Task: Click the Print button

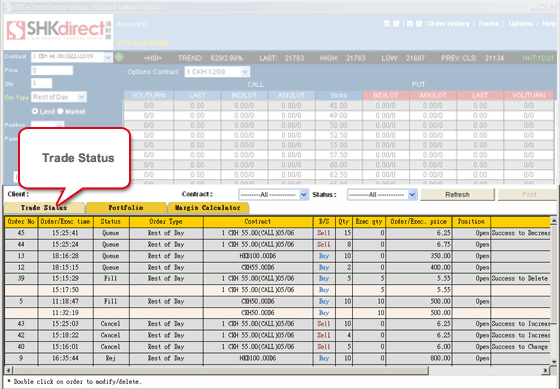Action: pos(529,195)
